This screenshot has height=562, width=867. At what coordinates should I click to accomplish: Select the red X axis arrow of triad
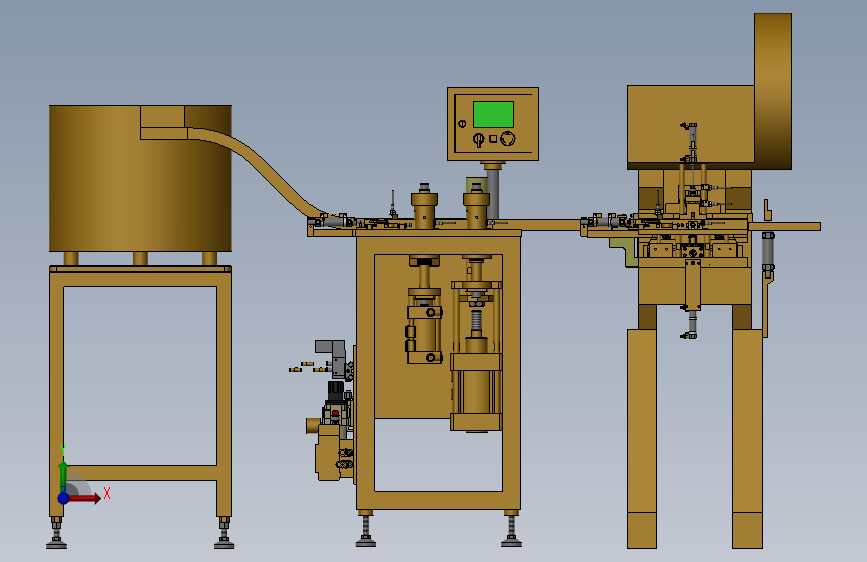tap(84, 498)
